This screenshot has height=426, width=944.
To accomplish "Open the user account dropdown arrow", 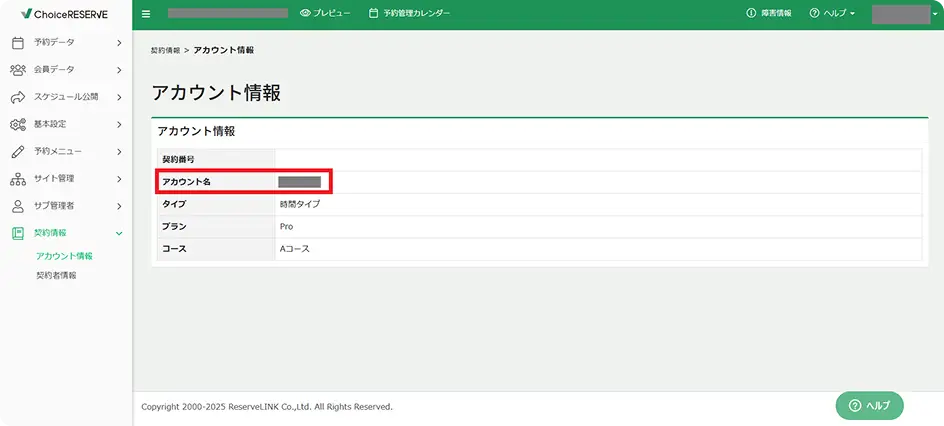I will pos(935,14).
